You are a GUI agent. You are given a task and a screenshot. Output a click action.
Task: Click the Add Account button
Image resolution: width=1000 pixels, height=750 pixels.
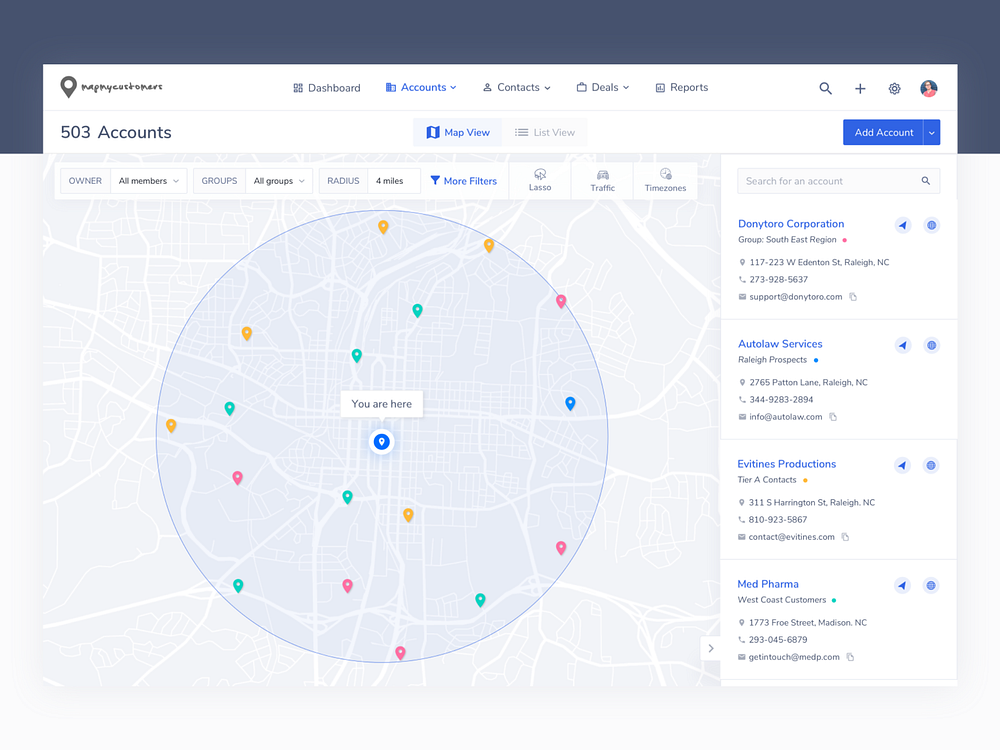pyautogui.click(x=883, y=132)
